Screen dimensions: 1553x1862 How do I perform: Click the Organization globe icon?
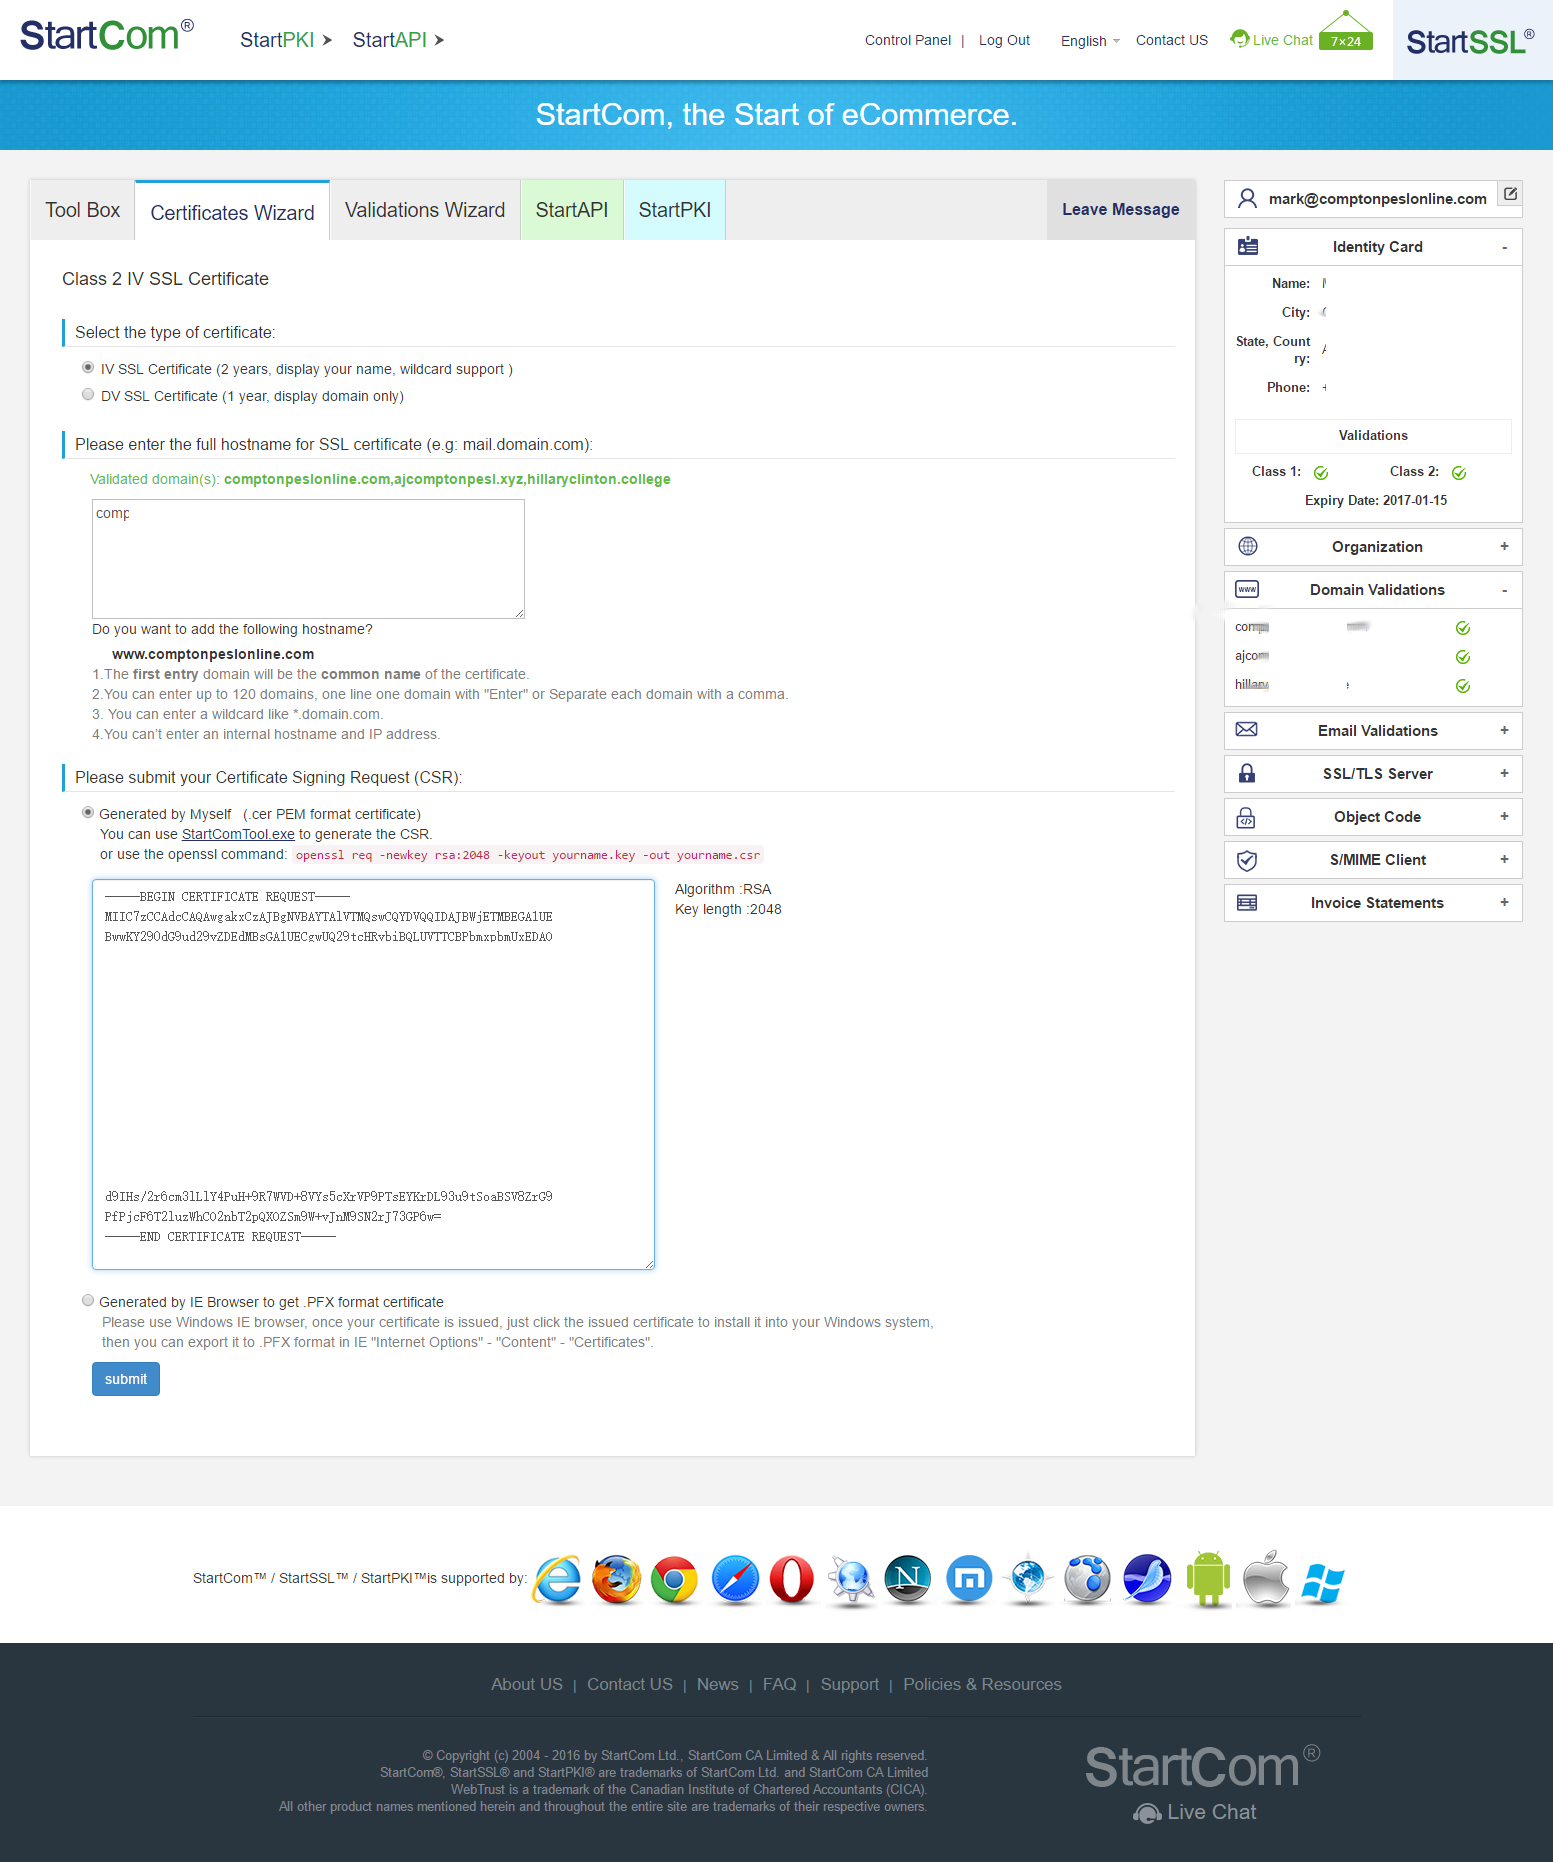(1248, 546)
